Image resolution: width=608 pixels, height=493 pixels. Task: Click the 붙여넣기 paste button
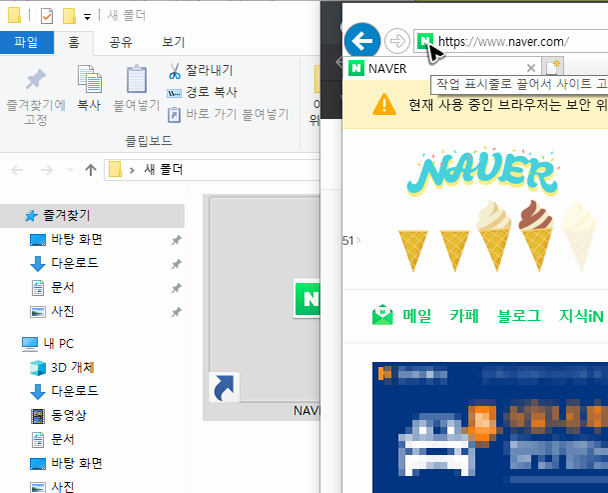tap(136, 88)
